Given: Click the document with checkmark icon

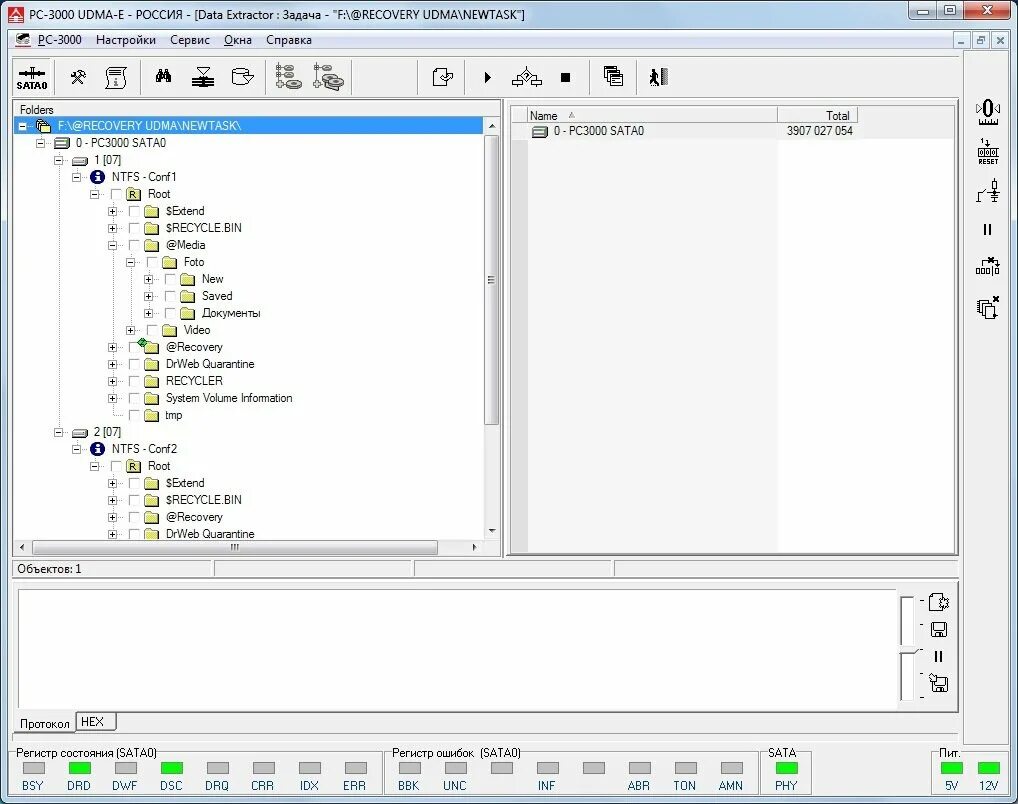Looking at the screenshot, I should click(x=443, y=77).
